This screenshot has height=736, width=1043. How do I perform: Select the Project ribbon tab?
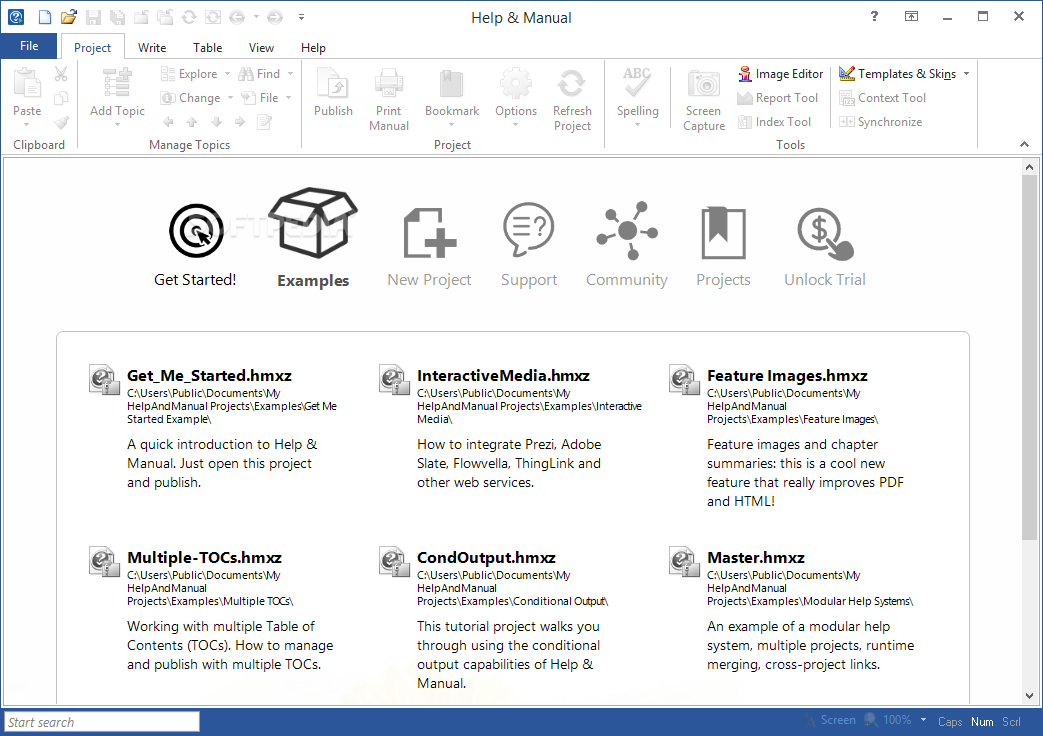pyautogui.click(x=92, y=47)
